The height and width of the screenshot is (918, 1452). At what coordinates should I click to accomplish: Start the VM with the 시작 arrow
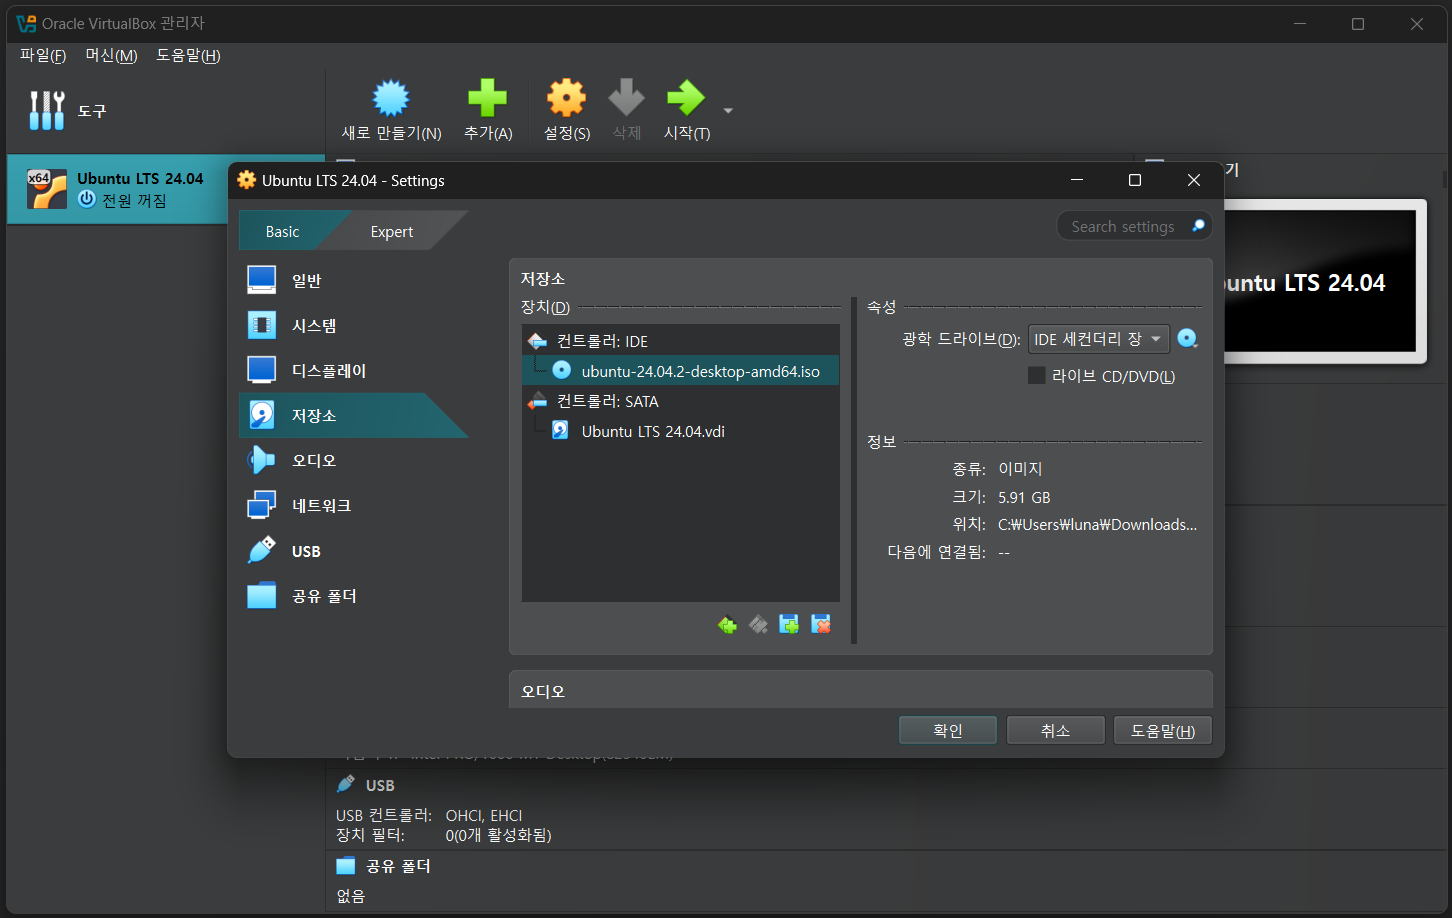click(x=686, y=99)
